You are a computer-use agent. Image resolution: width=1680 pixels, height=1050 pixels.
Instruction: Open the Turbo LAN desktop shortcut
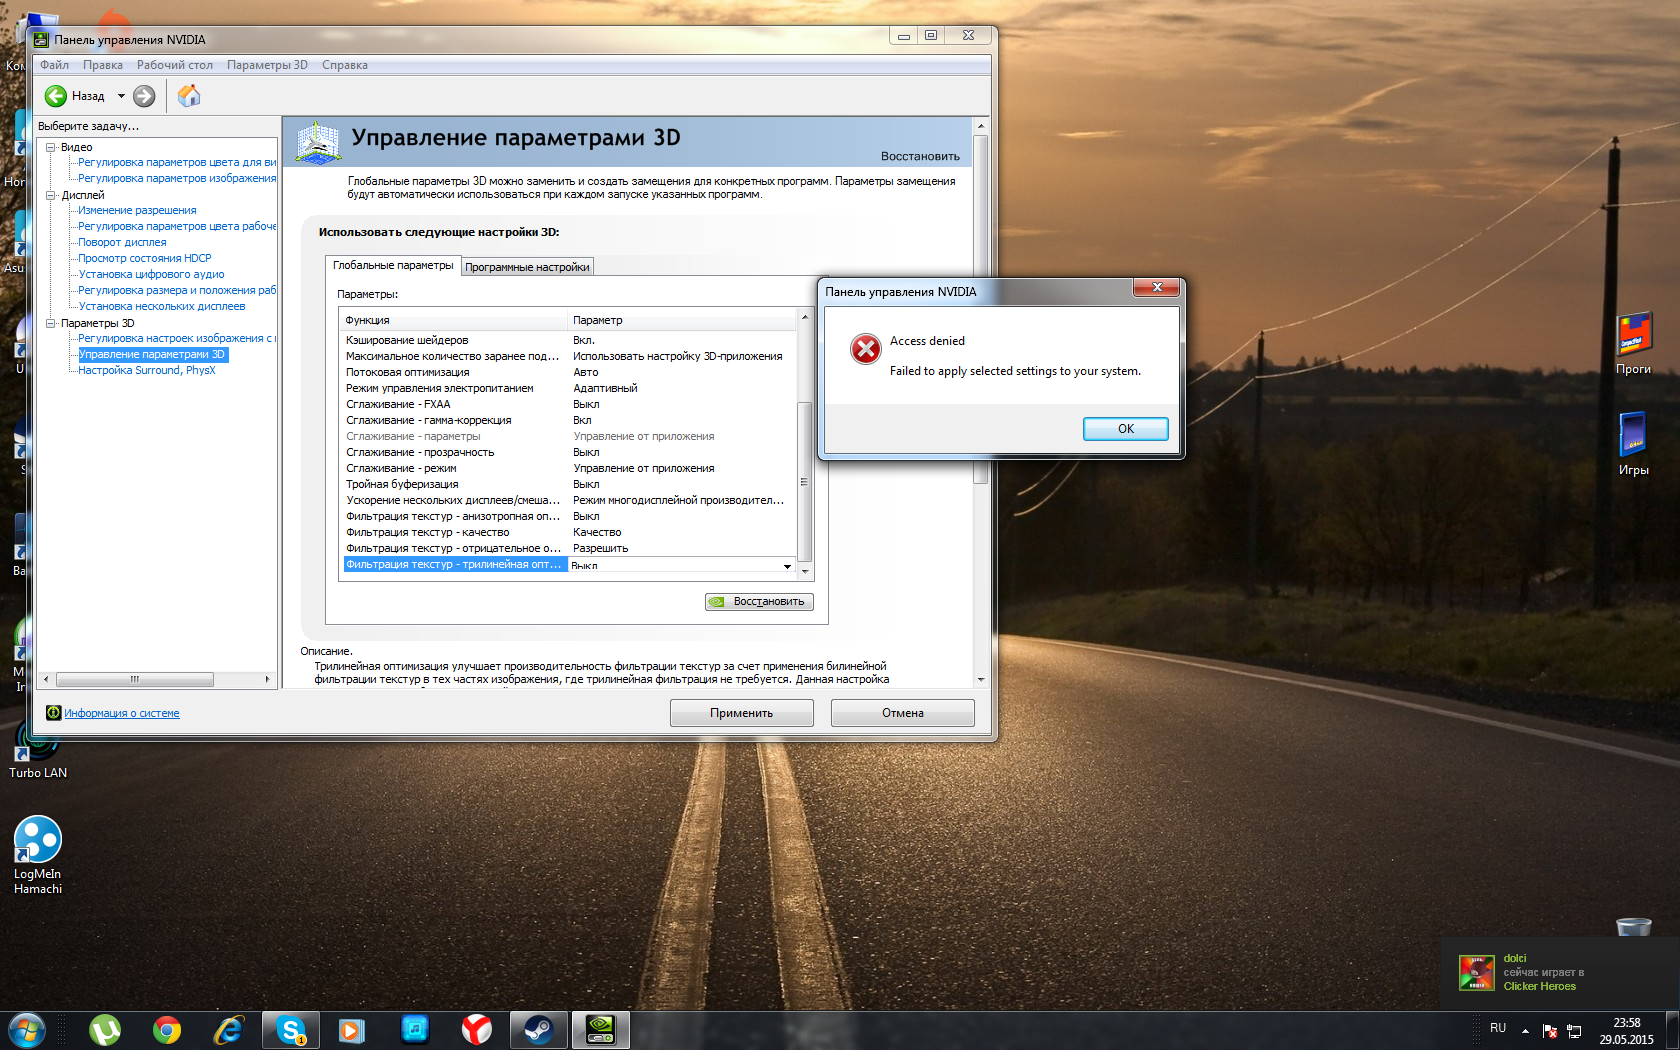[x=38, y=748]
